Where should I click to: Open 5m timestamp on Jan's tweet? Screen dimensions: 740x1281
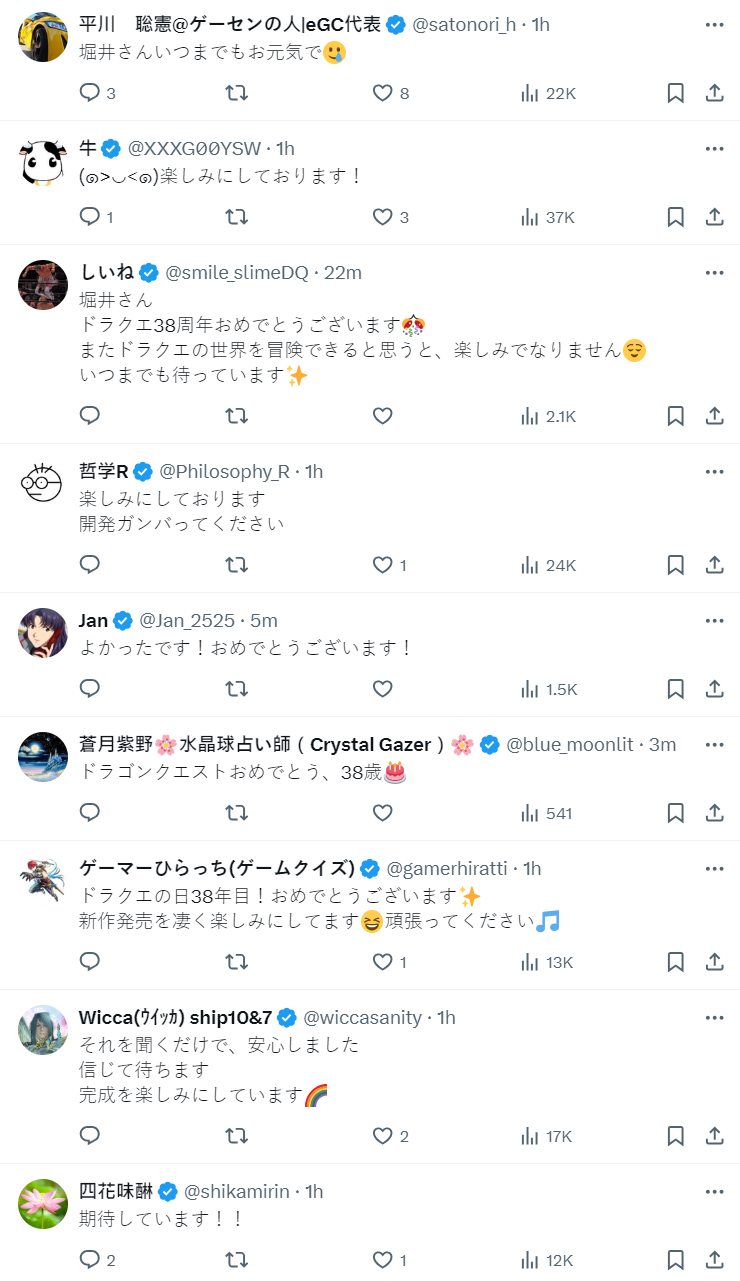point(264,621)
